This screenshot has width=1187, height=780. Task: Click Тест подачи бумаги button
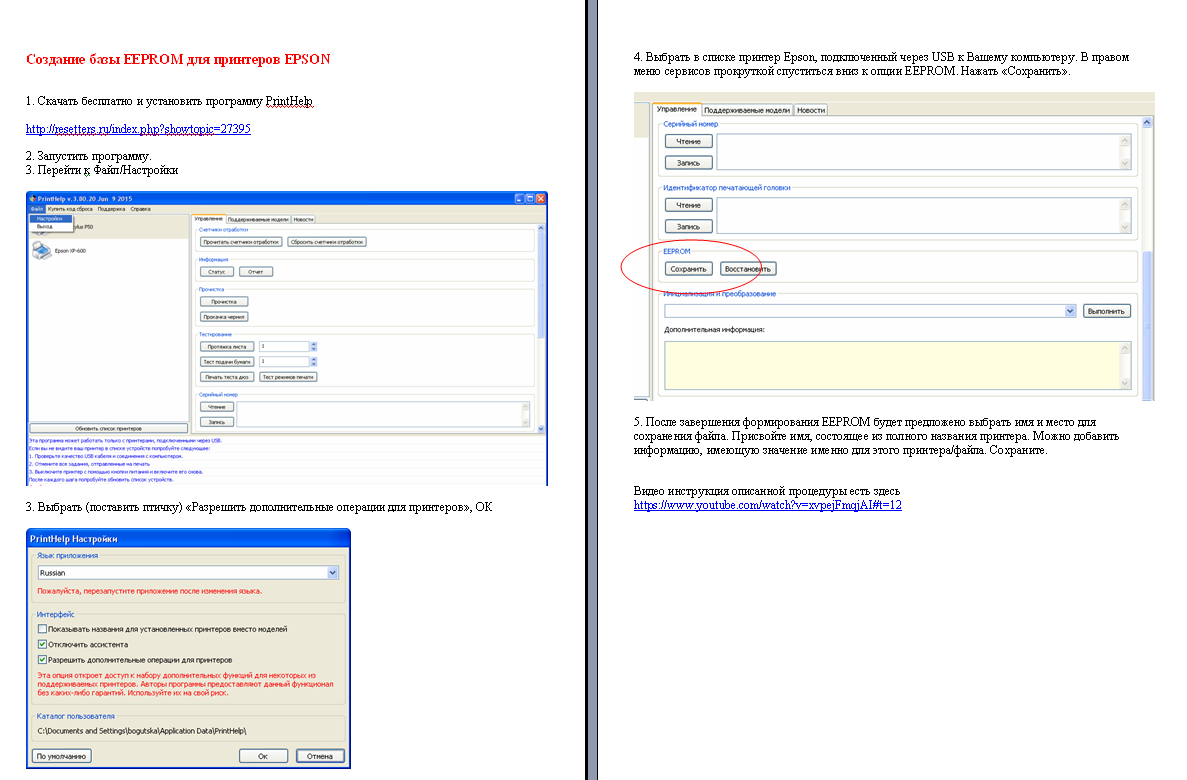tap(227, 361)
